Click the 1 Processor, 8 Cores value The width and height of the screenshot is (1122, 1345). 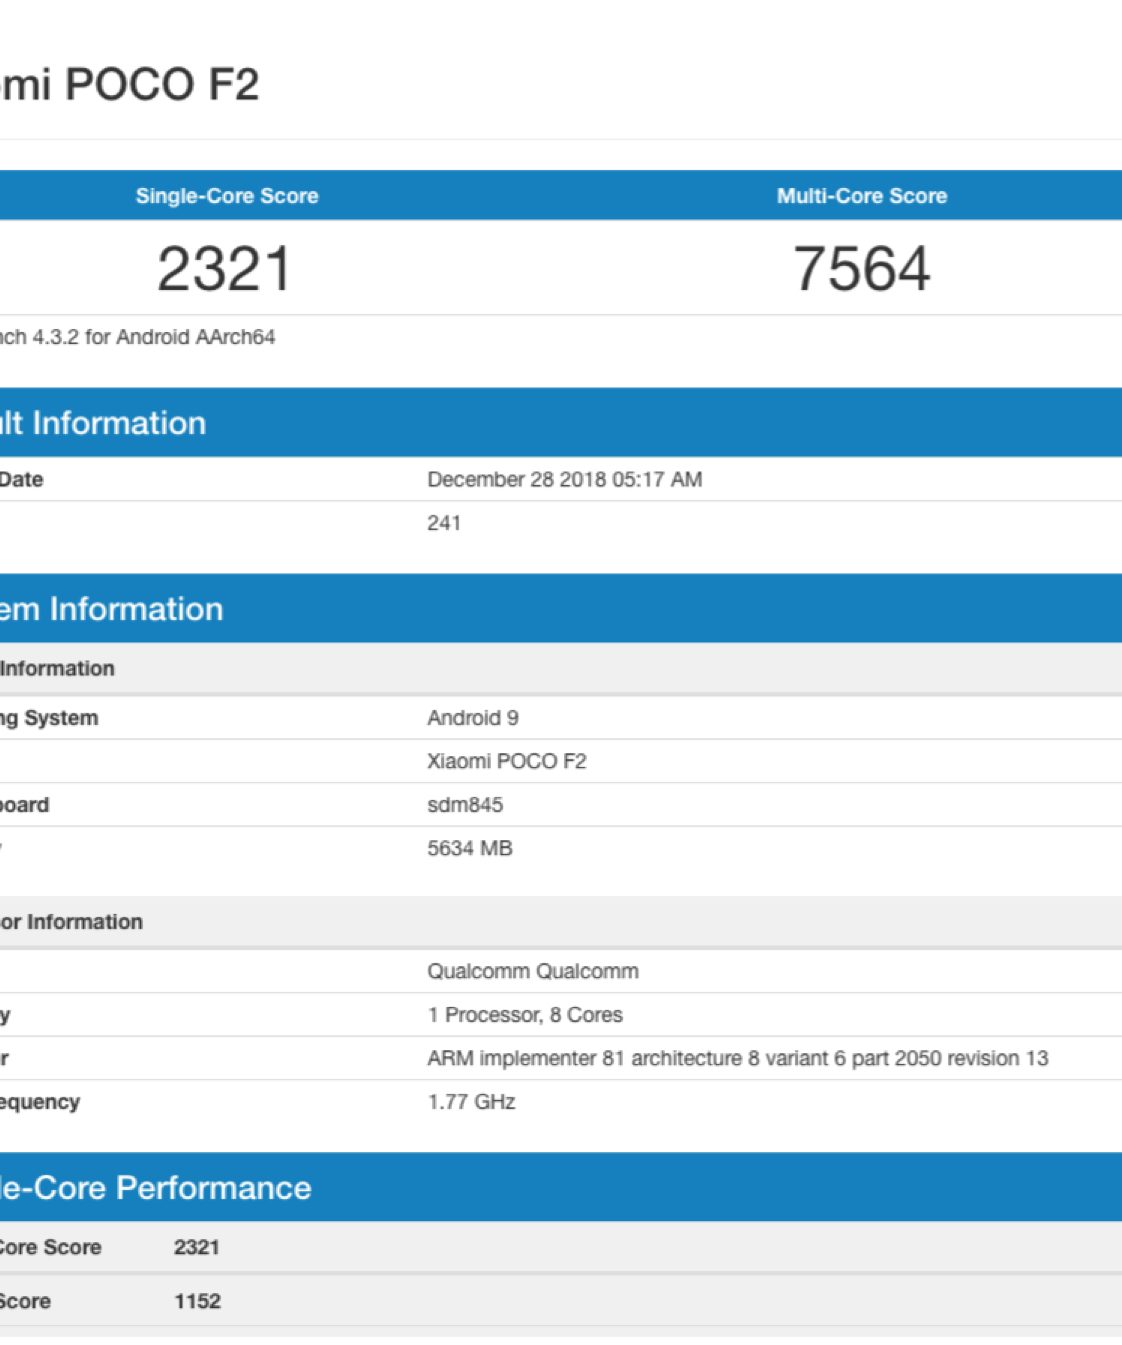click(x=524, y=1015)
